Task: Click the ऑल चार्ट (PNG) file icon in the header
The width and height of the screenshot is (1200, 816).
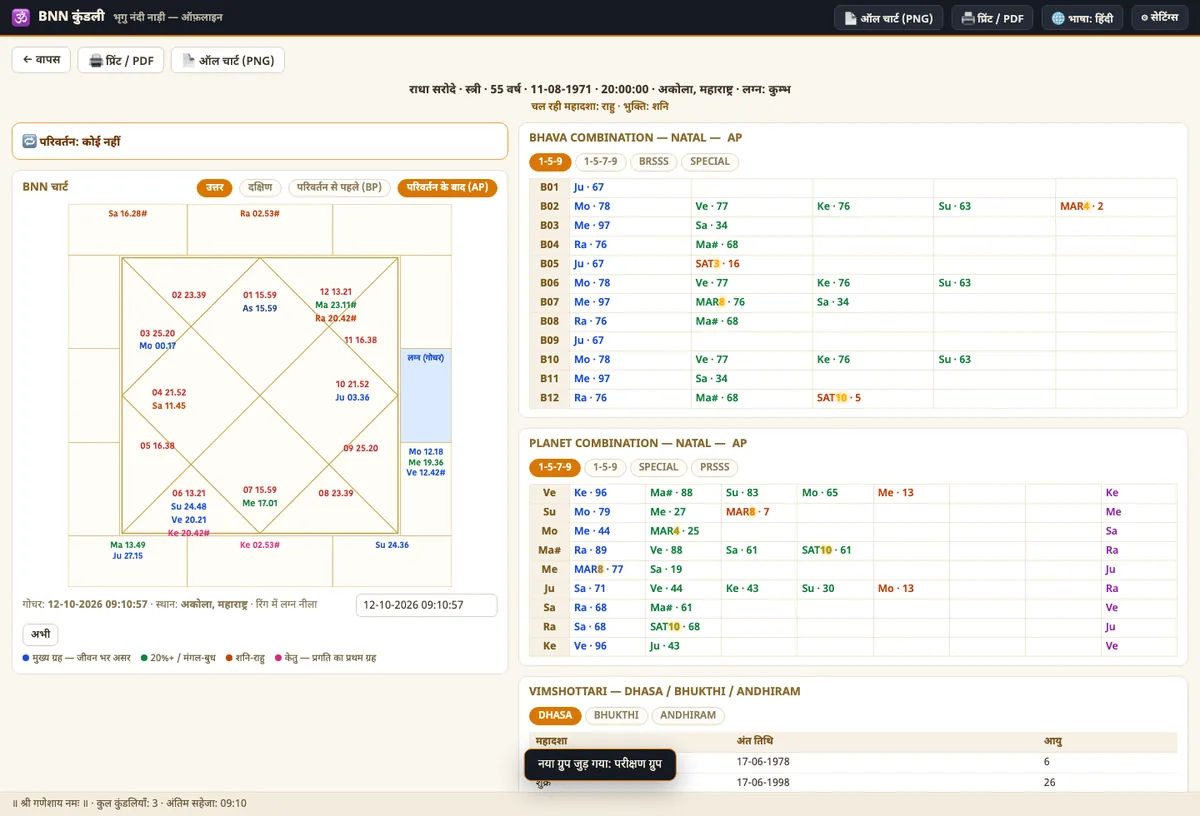Action: click(x=851, y=18)
